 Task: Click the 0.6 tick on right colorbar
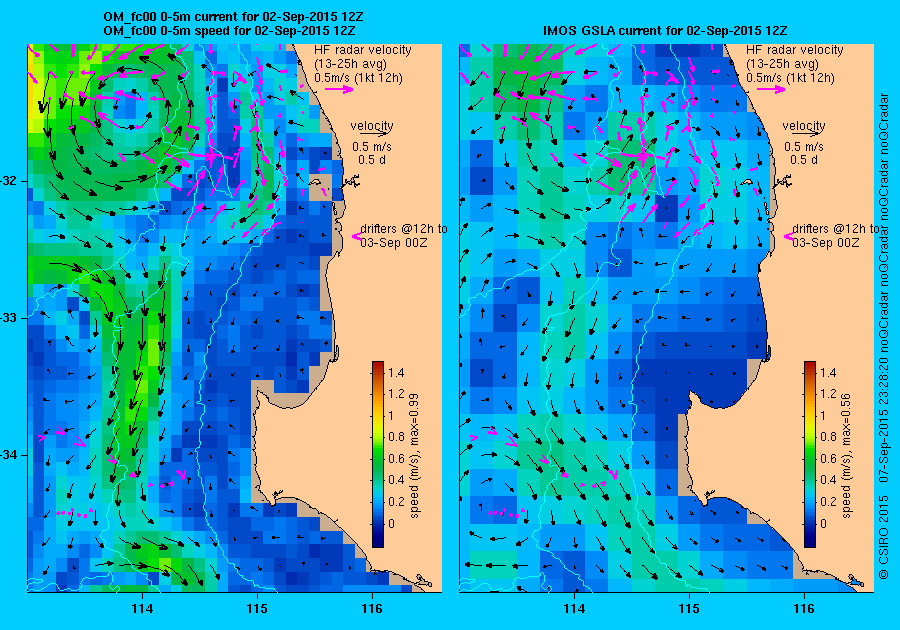point(828,458)
